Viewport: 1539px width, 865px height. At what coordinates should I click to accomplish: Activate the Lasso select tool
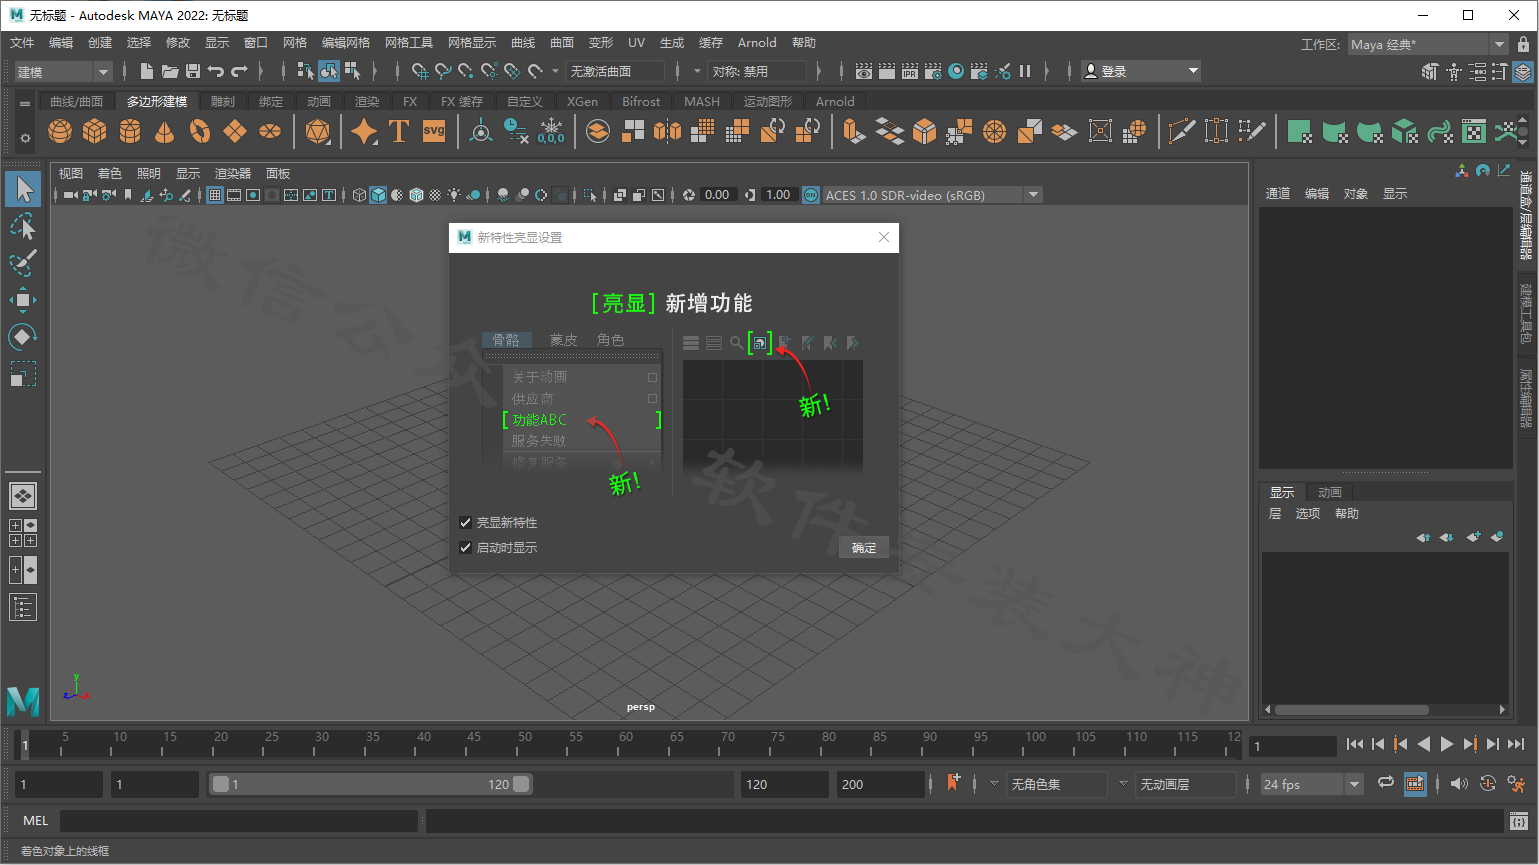coord(23,227)
